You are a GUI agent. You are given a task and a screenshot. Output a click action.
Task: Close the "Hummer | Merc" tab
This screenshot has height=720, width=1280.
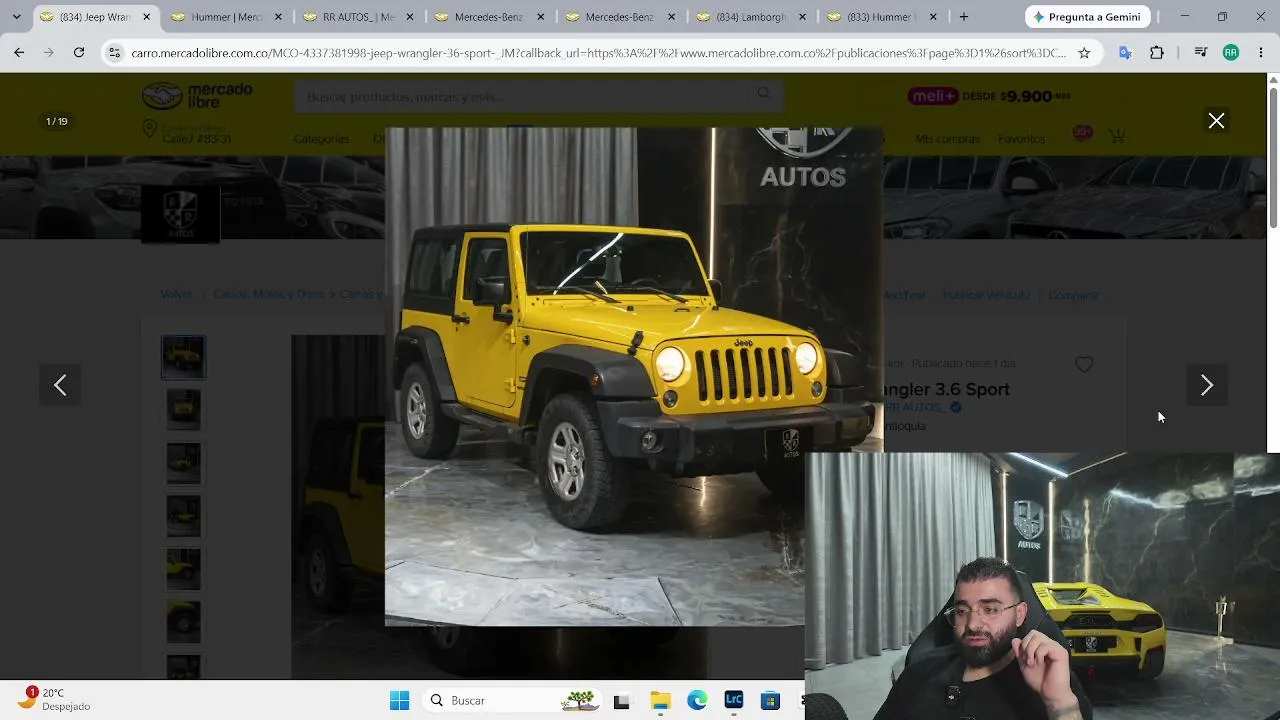click(278, 17)
